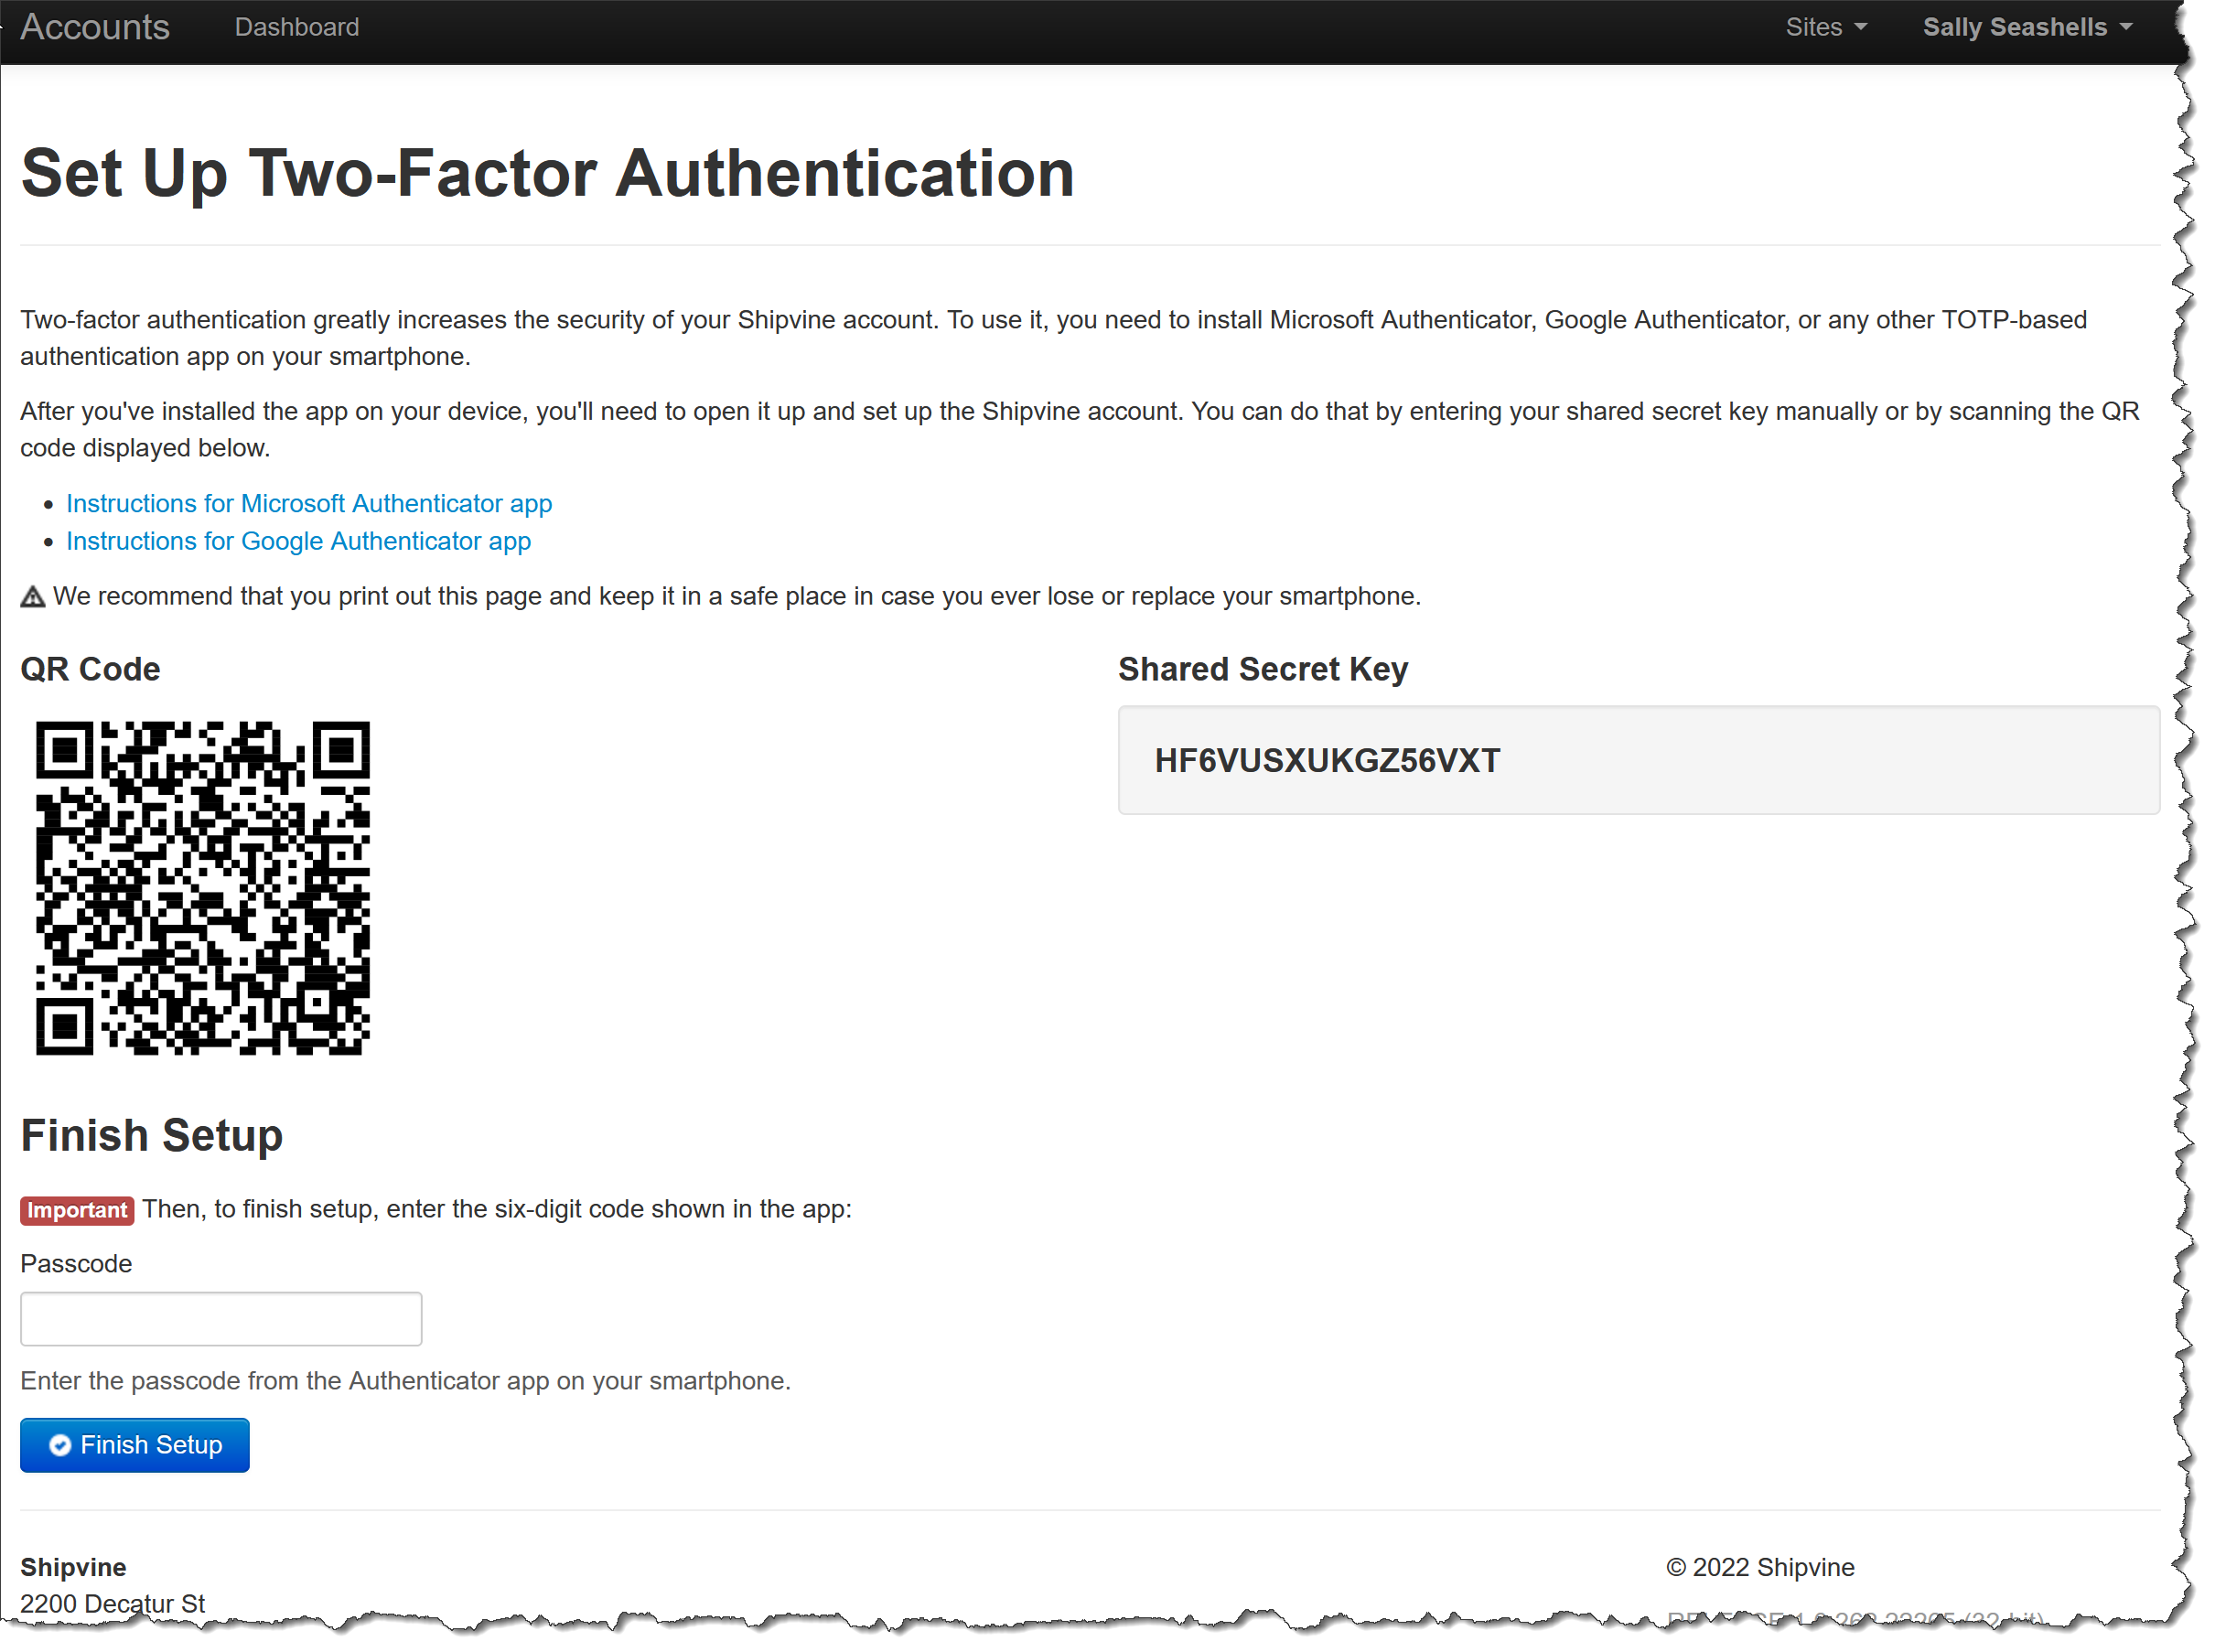Click the Shipvine footer company name

tap(73, 1567)
